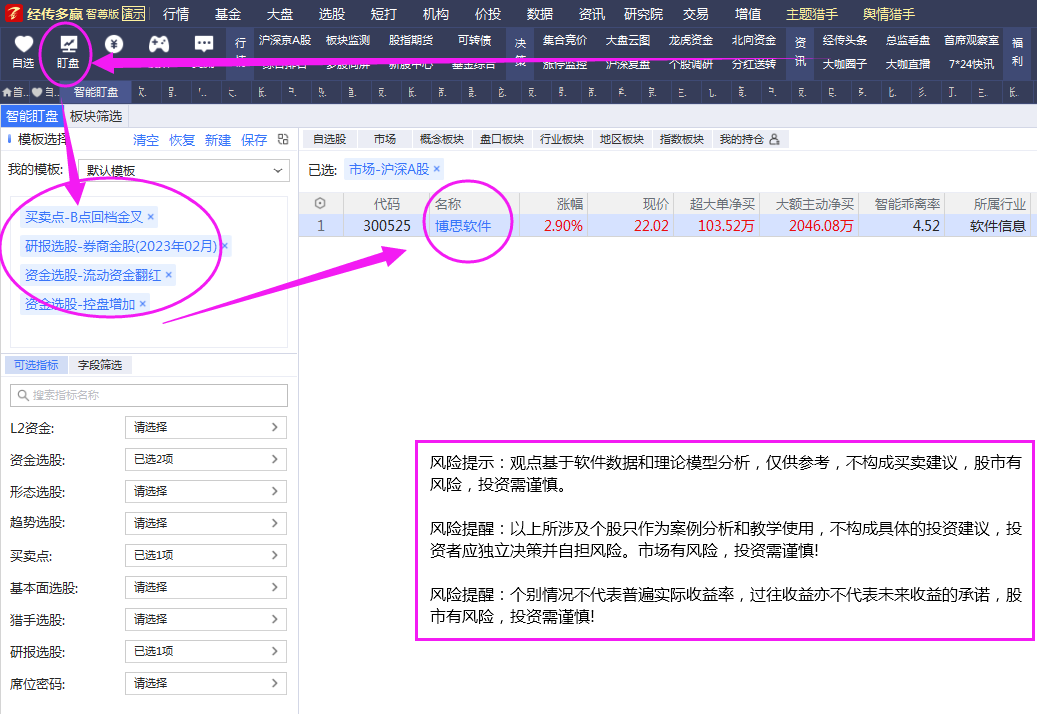Click the 恢复 link

click(182, 140)
